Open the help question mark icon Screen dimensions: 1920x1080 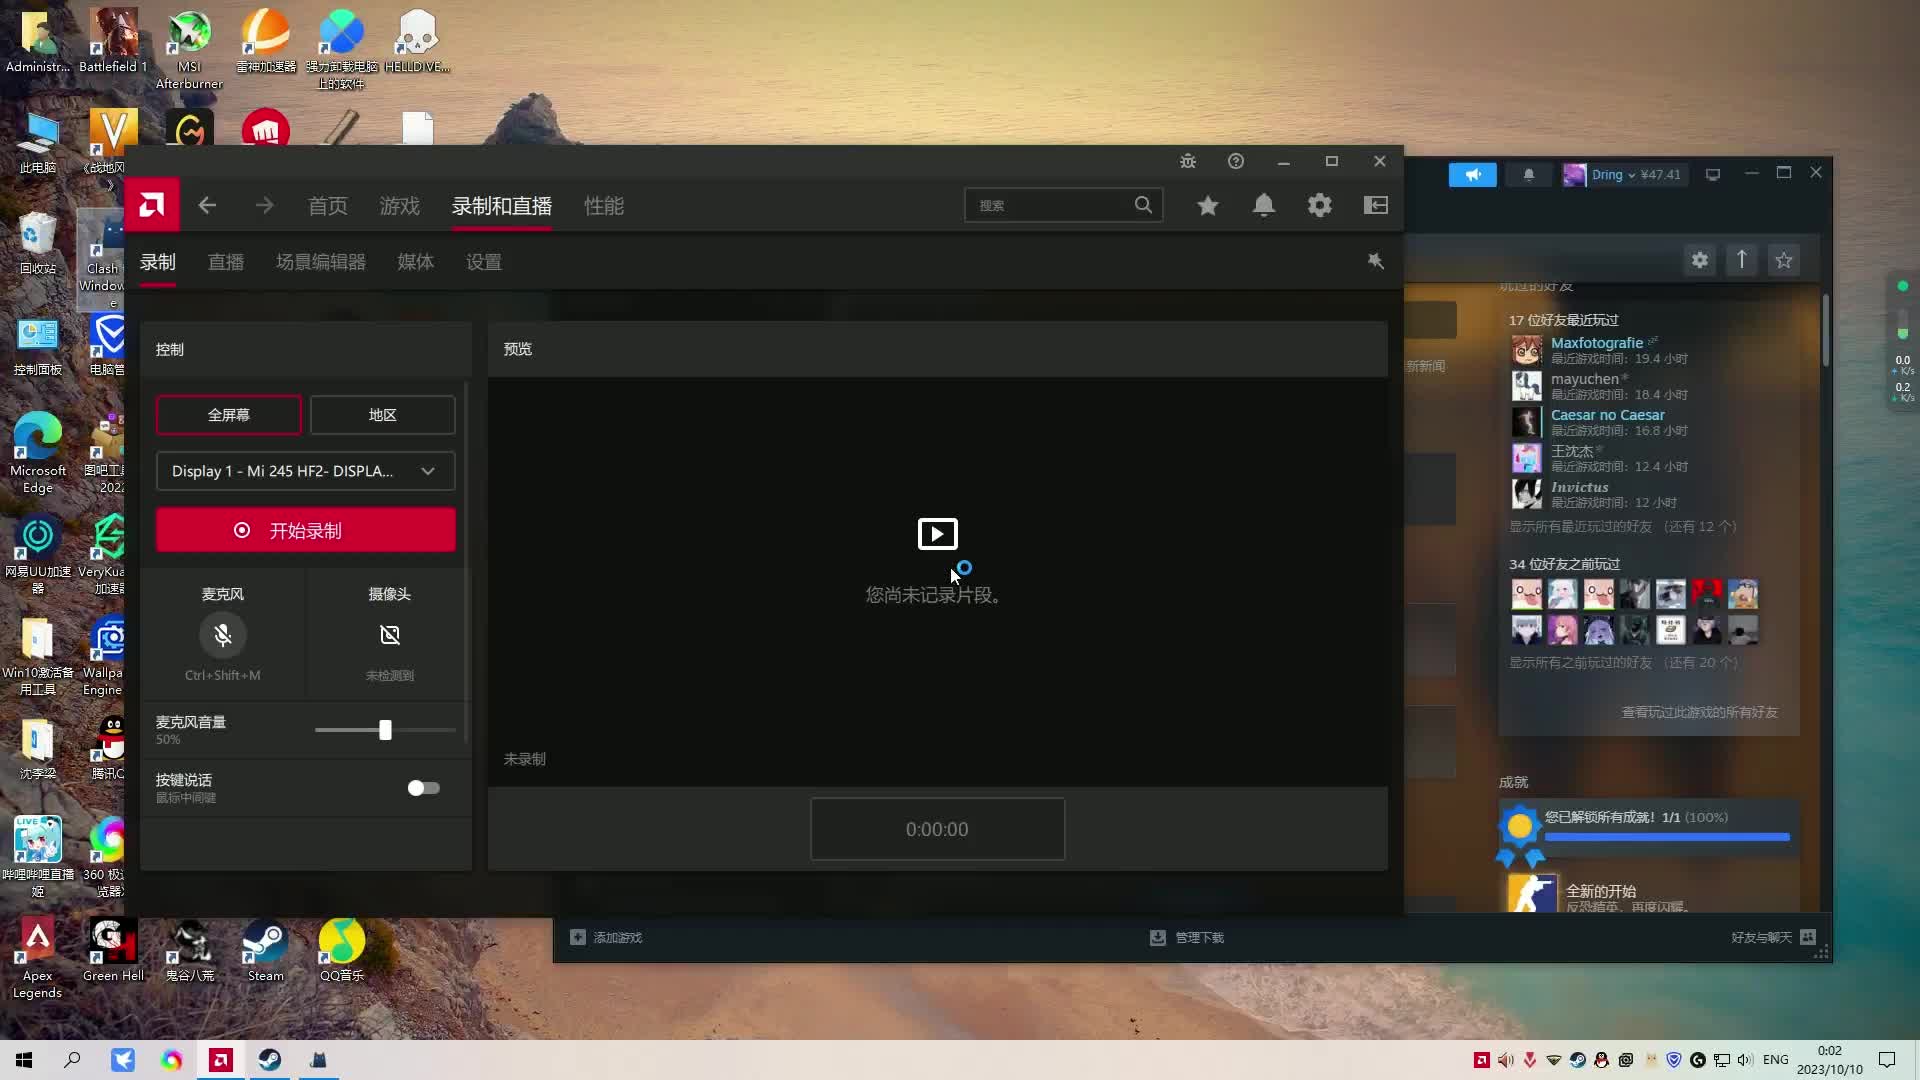click(x=1236, y=161)
